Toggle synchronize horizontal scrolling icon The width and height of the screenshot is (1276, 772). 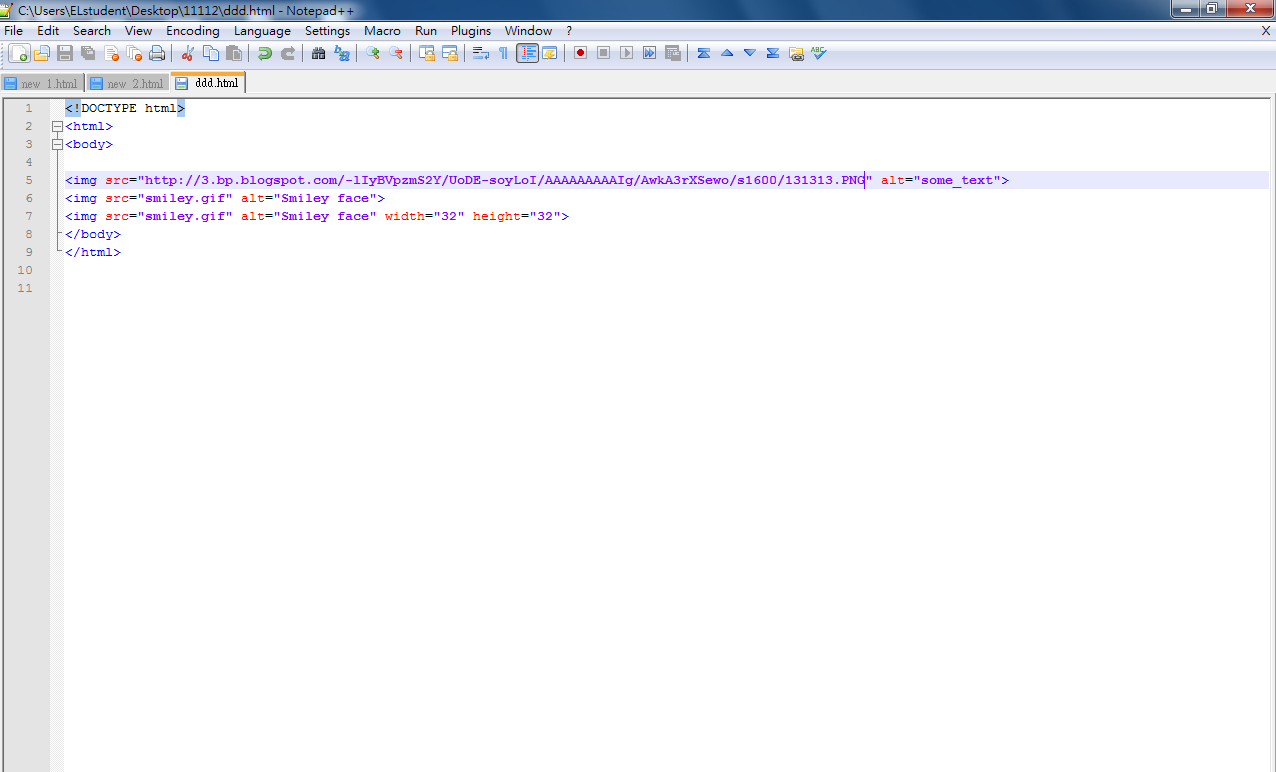click(x=450, y=53)
